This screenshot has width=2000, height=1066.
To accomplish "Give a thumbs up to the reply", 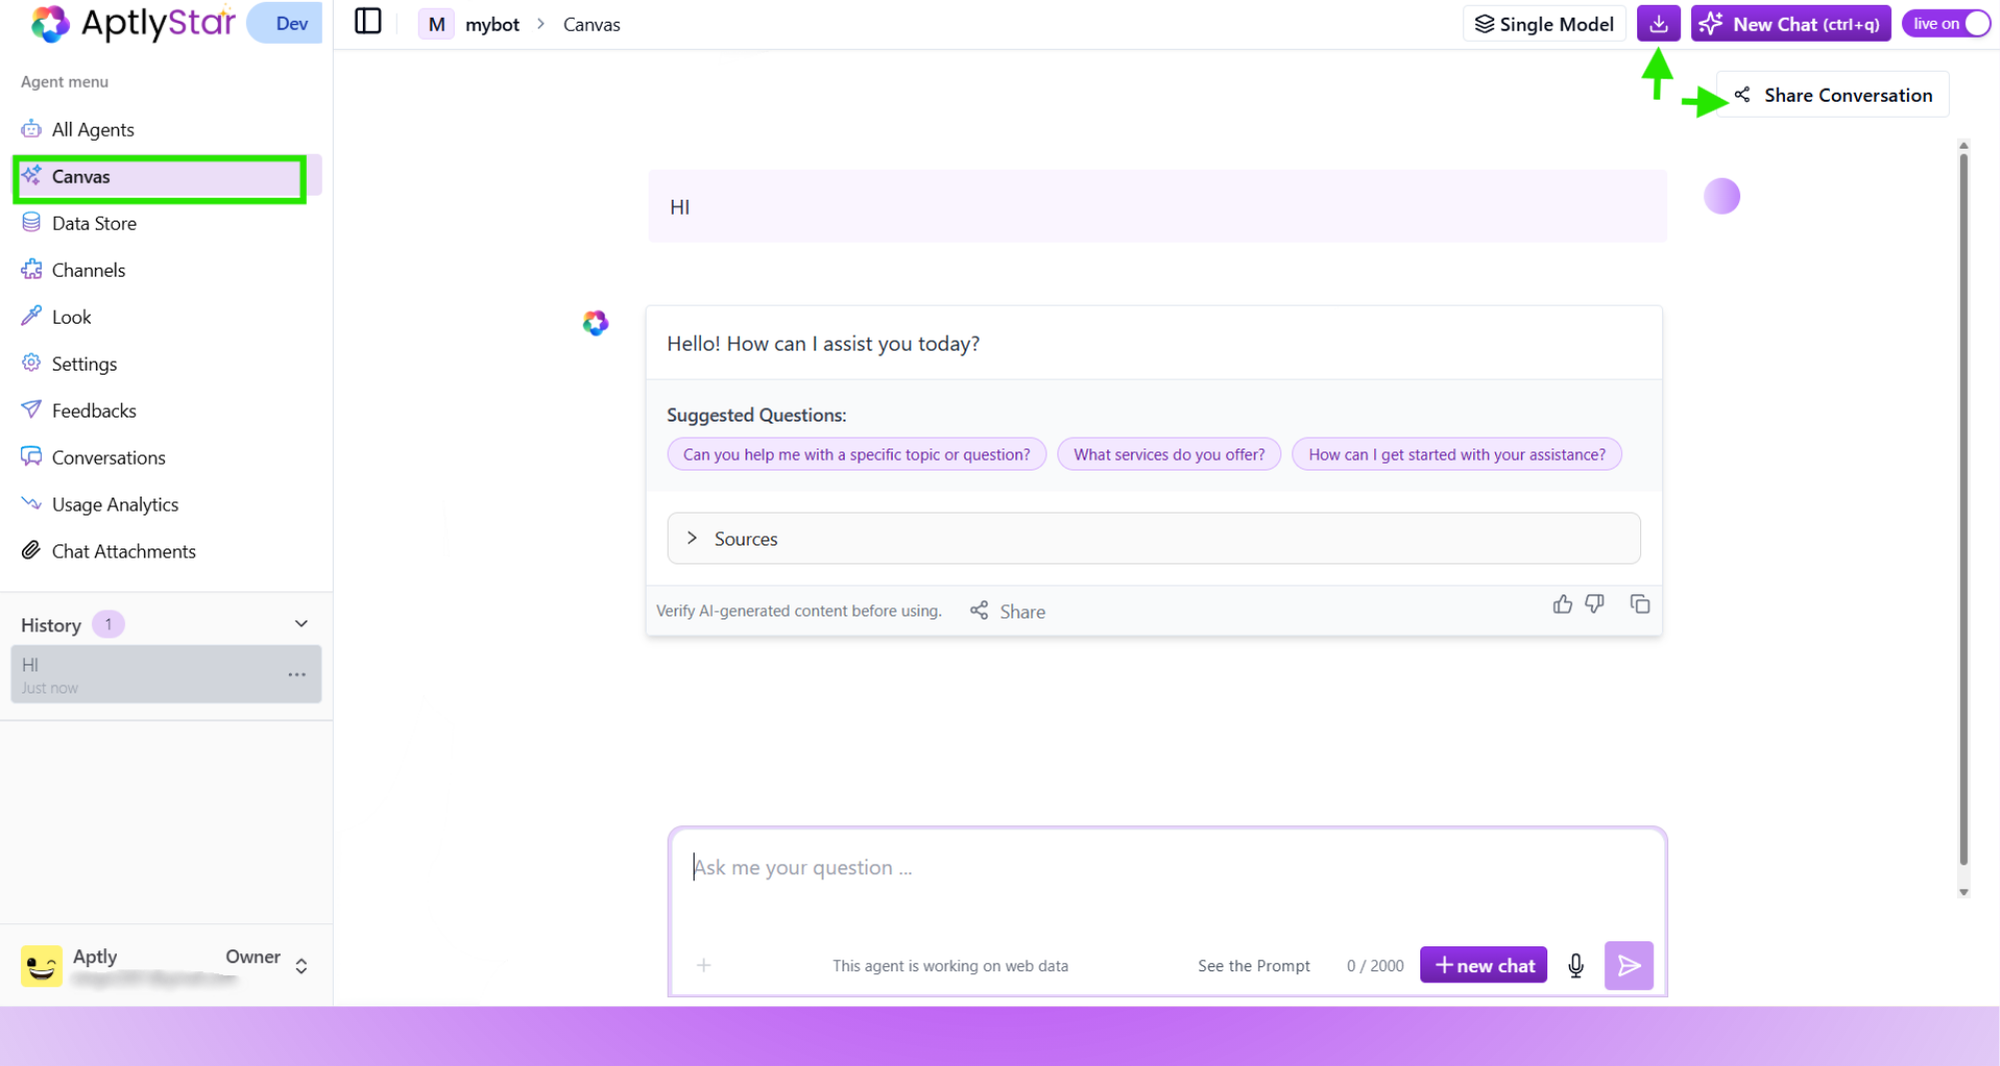I will (x=1562, y=604).
